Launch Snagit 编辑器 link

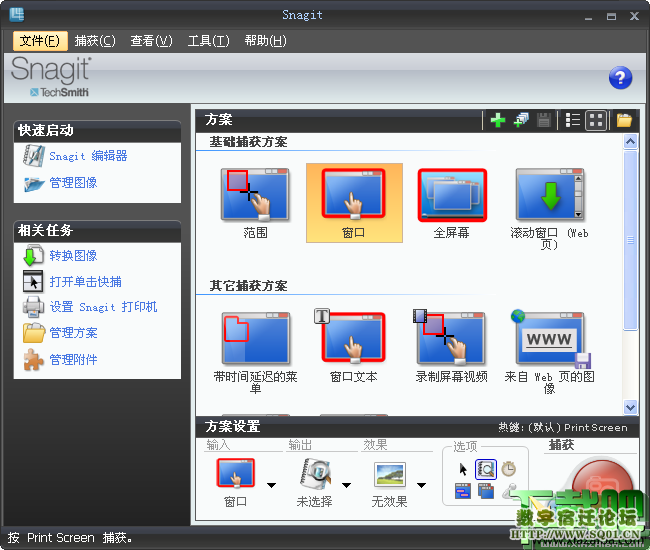pyautogui.click(x=88, y=156)
